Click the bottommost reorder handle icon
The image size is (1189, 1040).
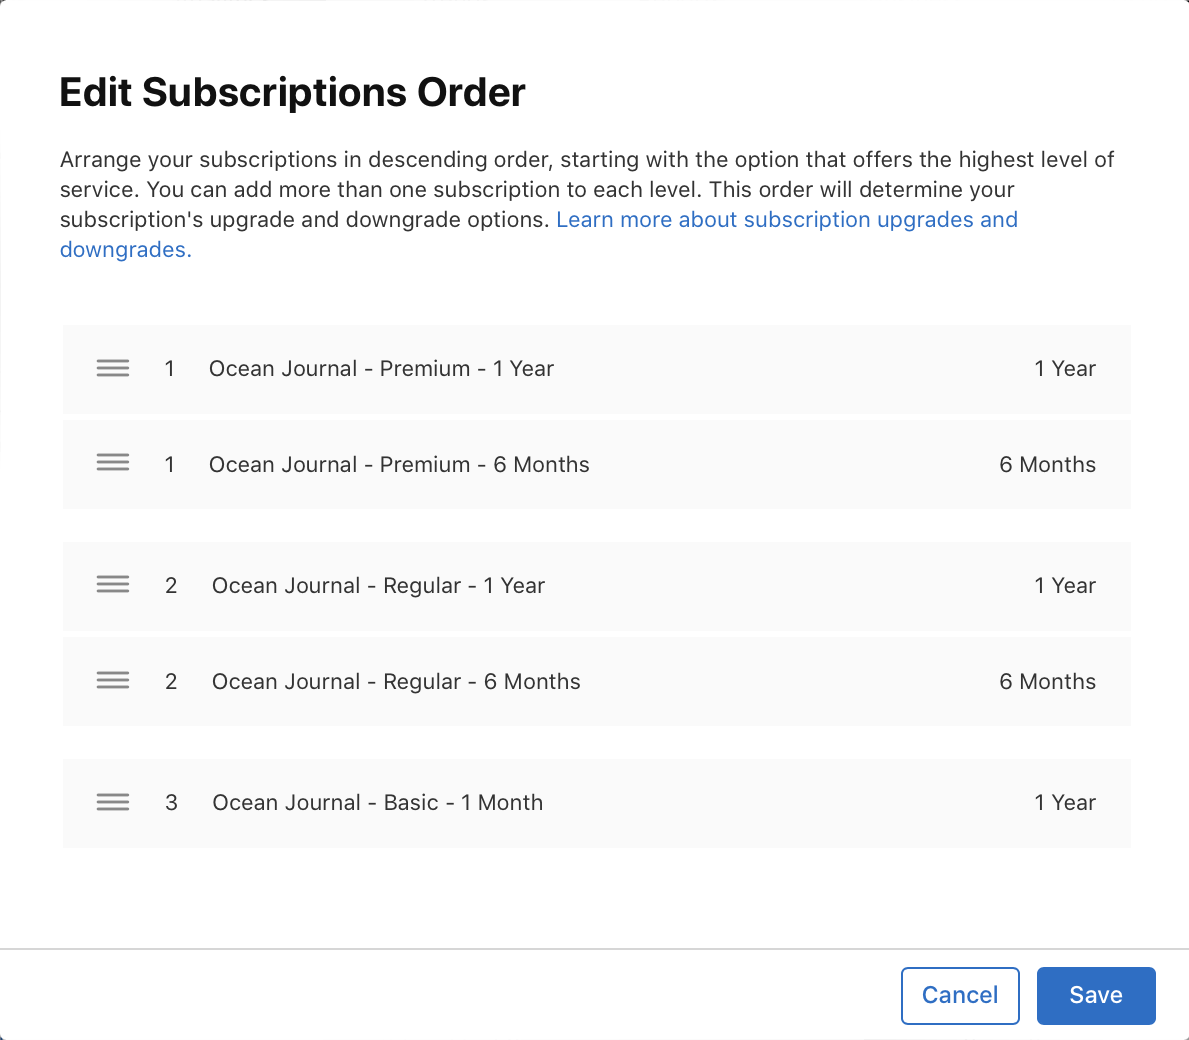(x=113, y=802)
